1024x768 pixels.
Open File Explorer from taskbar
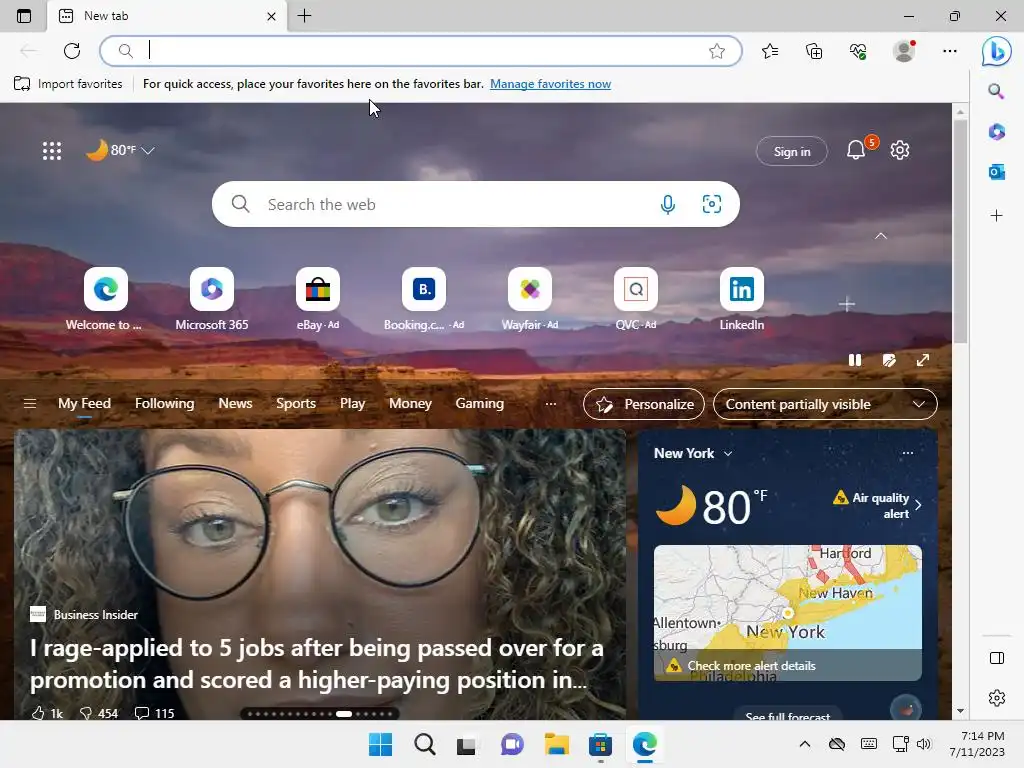556,744
